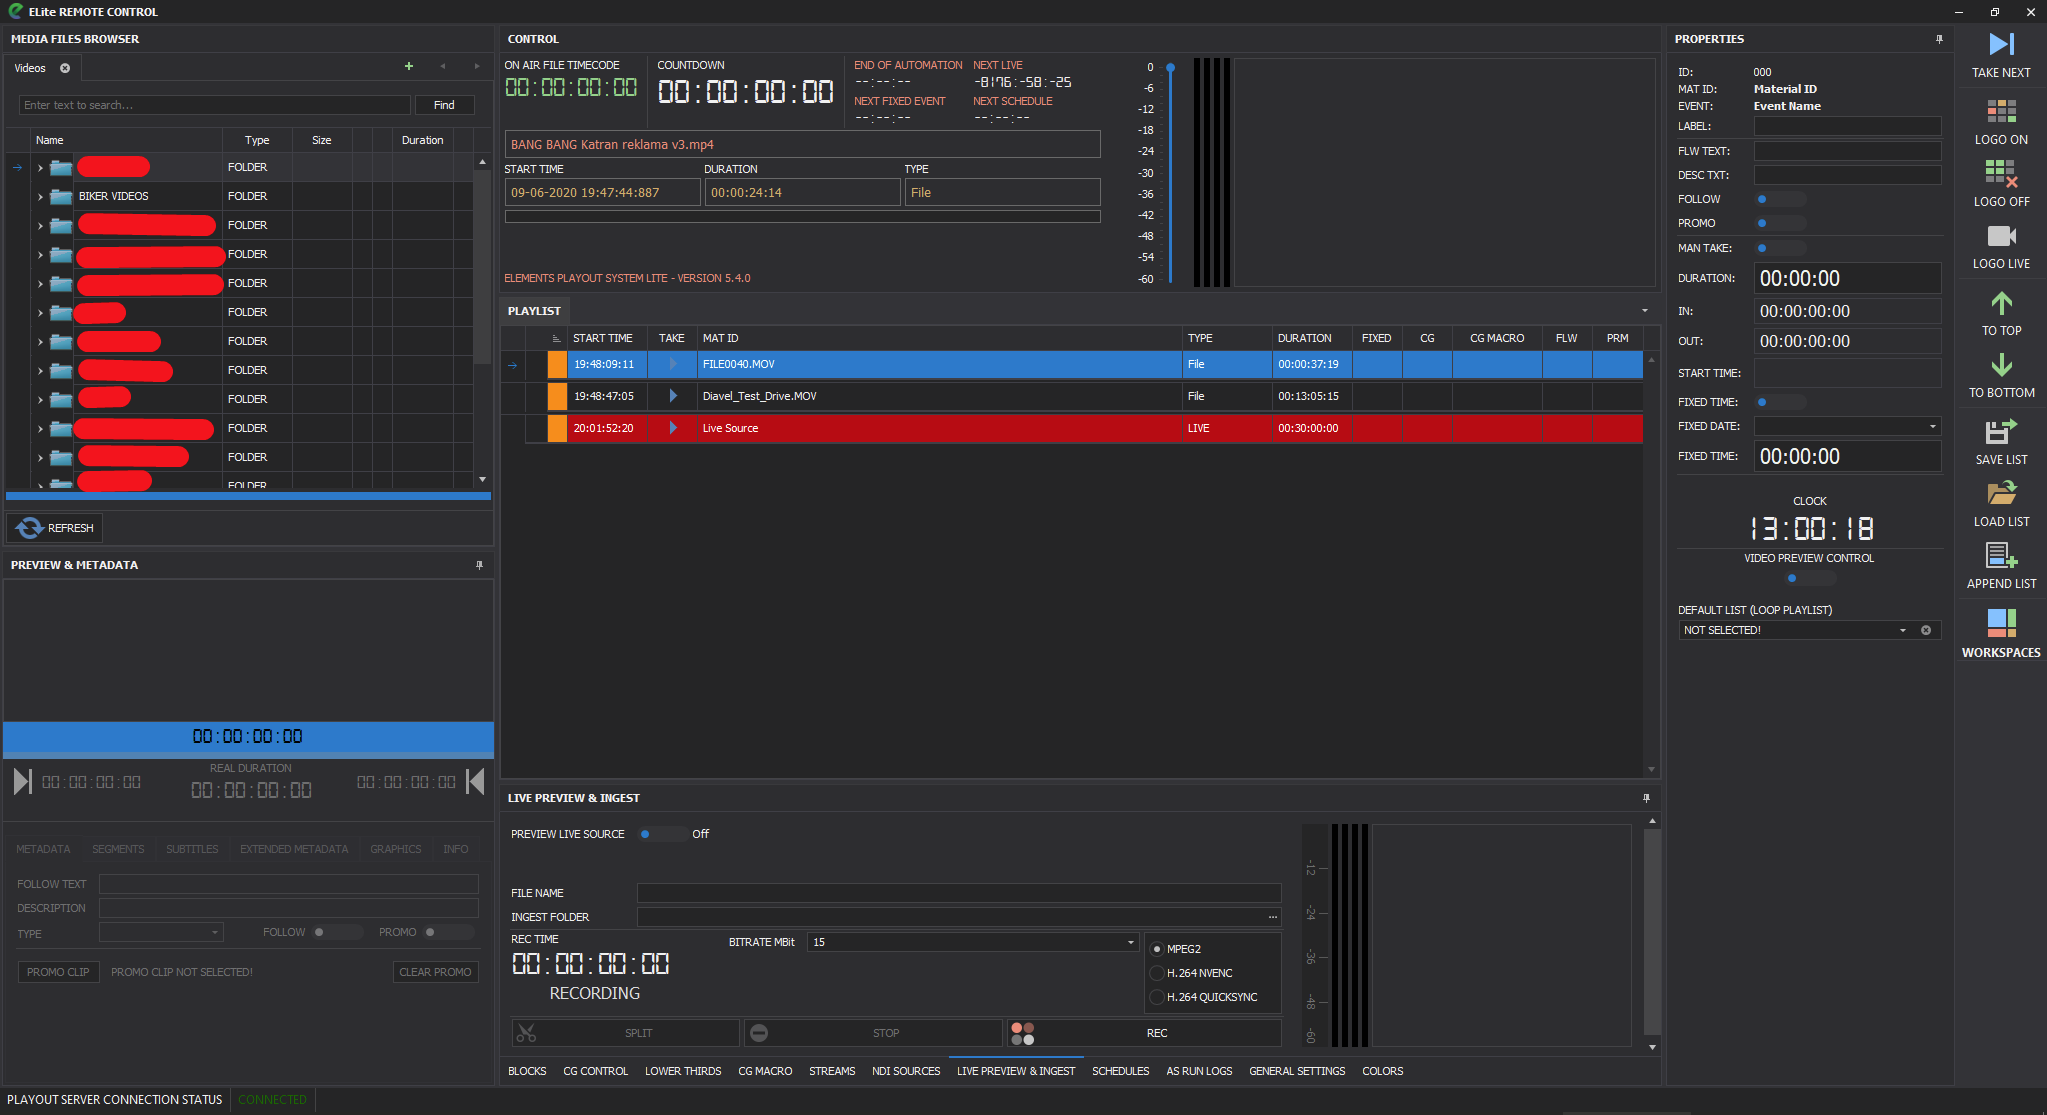Click the LOAD LIST folder icon
Screen dimensions: 2047x1115
pyautogui.click(x=2001, y=493)
